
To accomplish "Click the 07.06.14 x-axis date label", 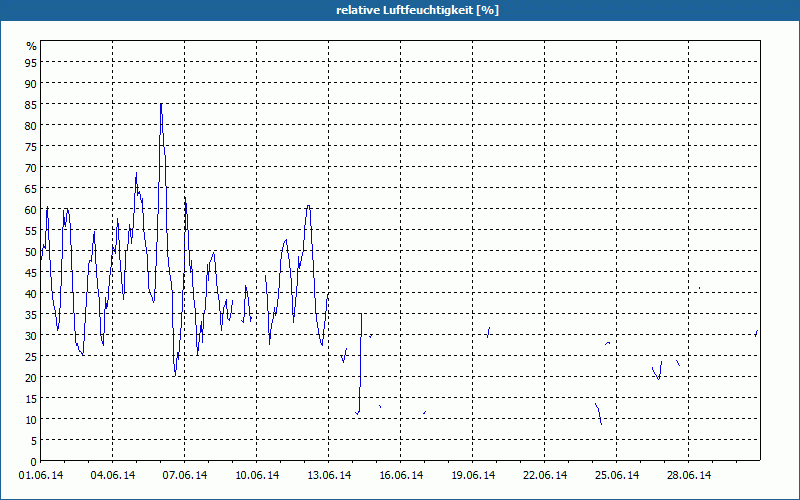I will 185,475.
